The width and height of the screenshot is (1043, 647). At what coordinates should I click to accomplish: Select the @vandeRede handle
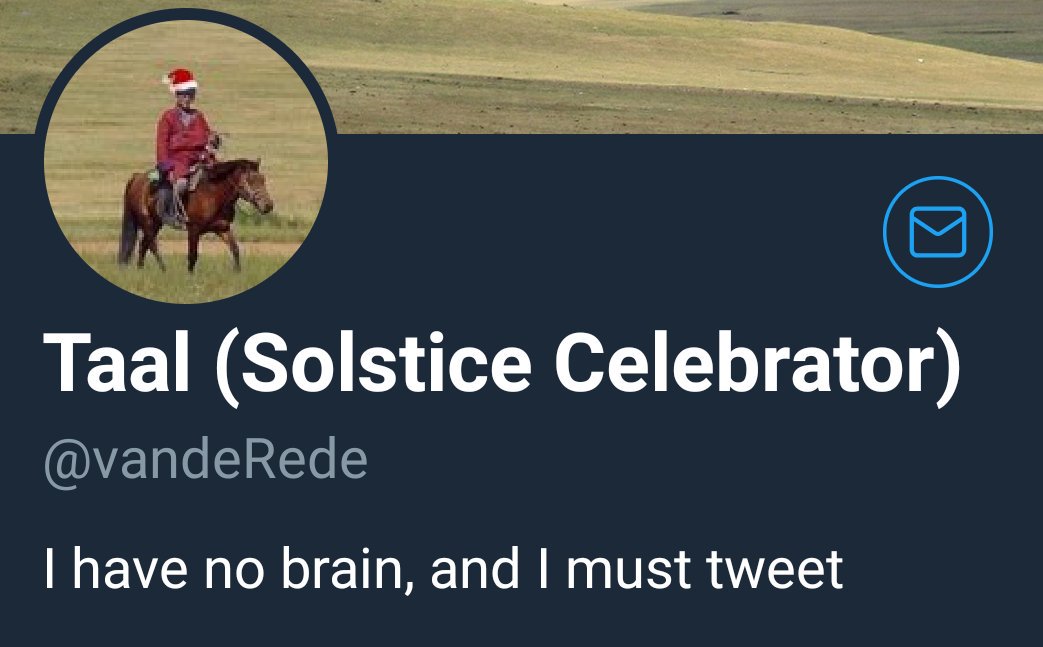point(206,460)
